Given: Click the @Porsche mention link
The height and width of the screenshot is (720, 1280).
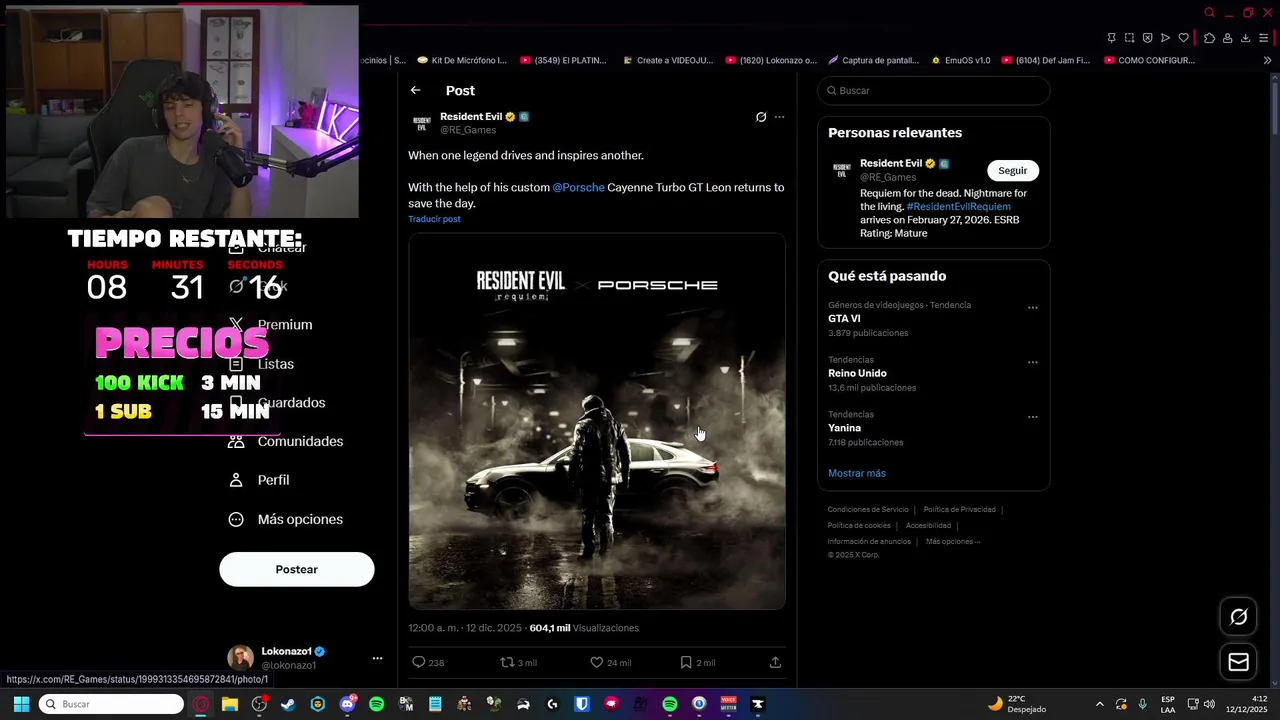Looking at the screenshot, I should coord(579,187).
